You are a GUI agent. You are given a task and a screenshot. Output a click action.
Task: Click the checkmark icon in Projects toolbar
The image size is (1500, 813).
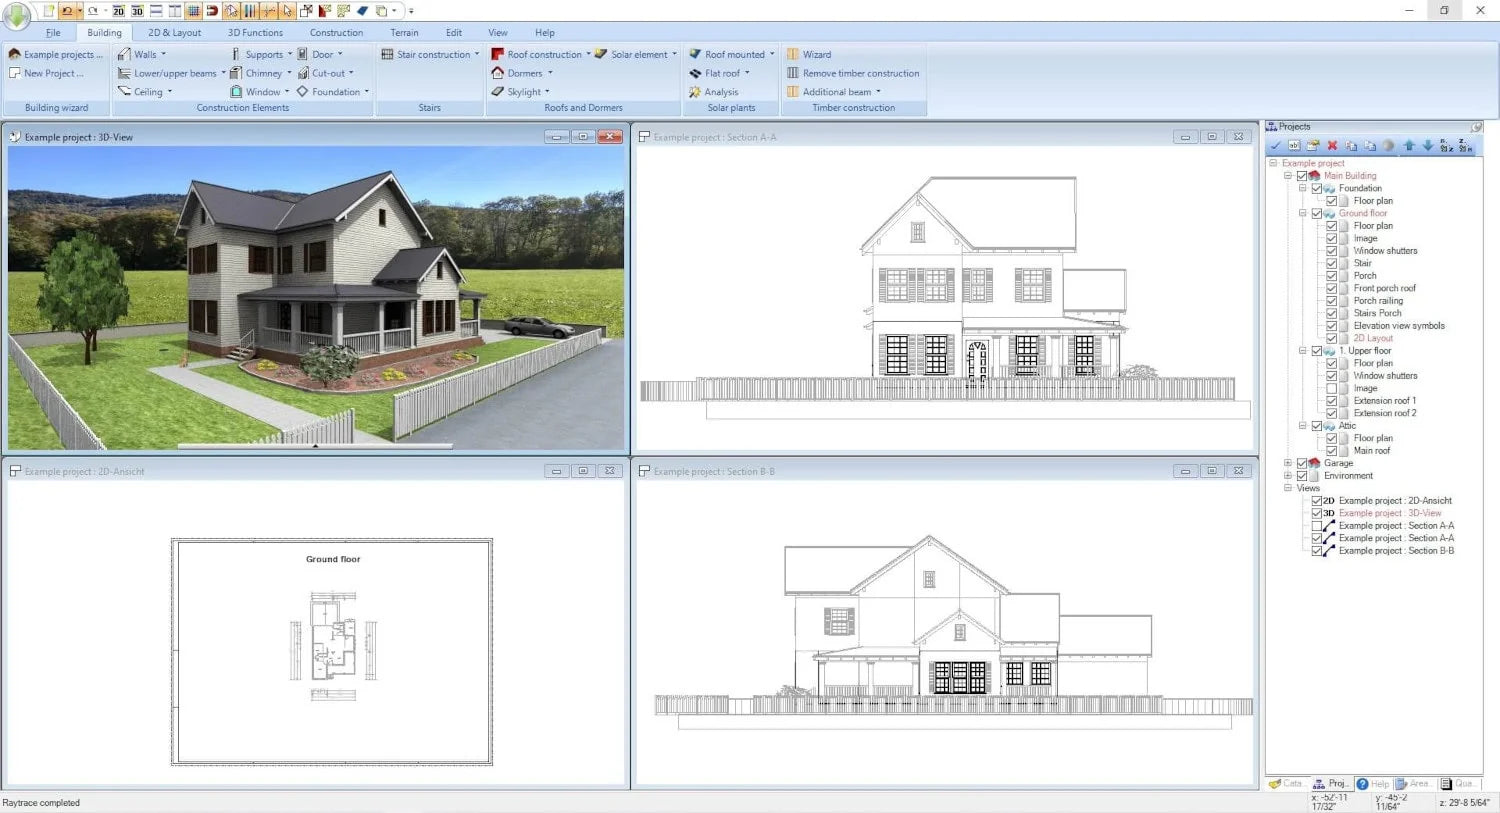tap(1276, 145)
